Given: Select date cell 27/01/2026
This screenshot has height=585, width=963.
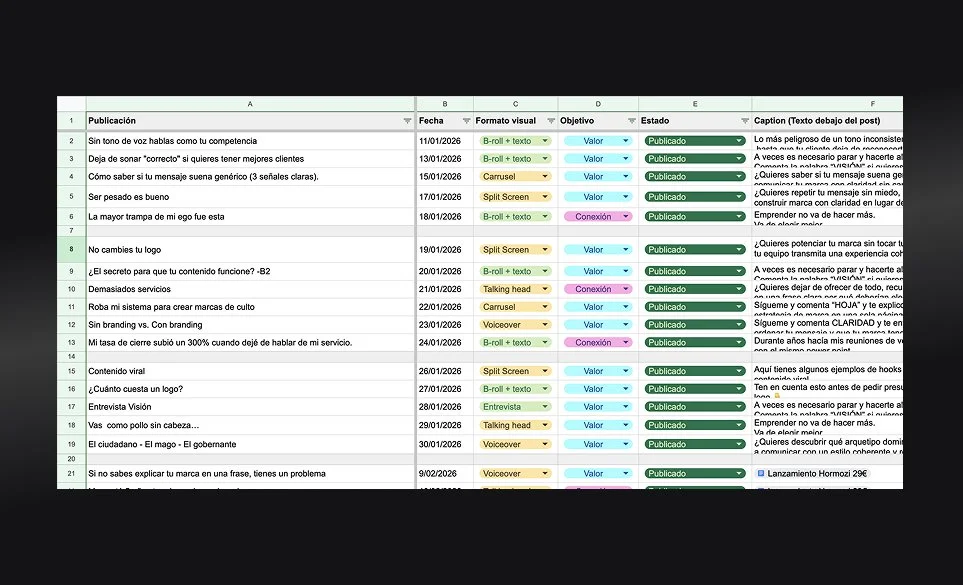Looking at the screenshot, I should point(445,389).
